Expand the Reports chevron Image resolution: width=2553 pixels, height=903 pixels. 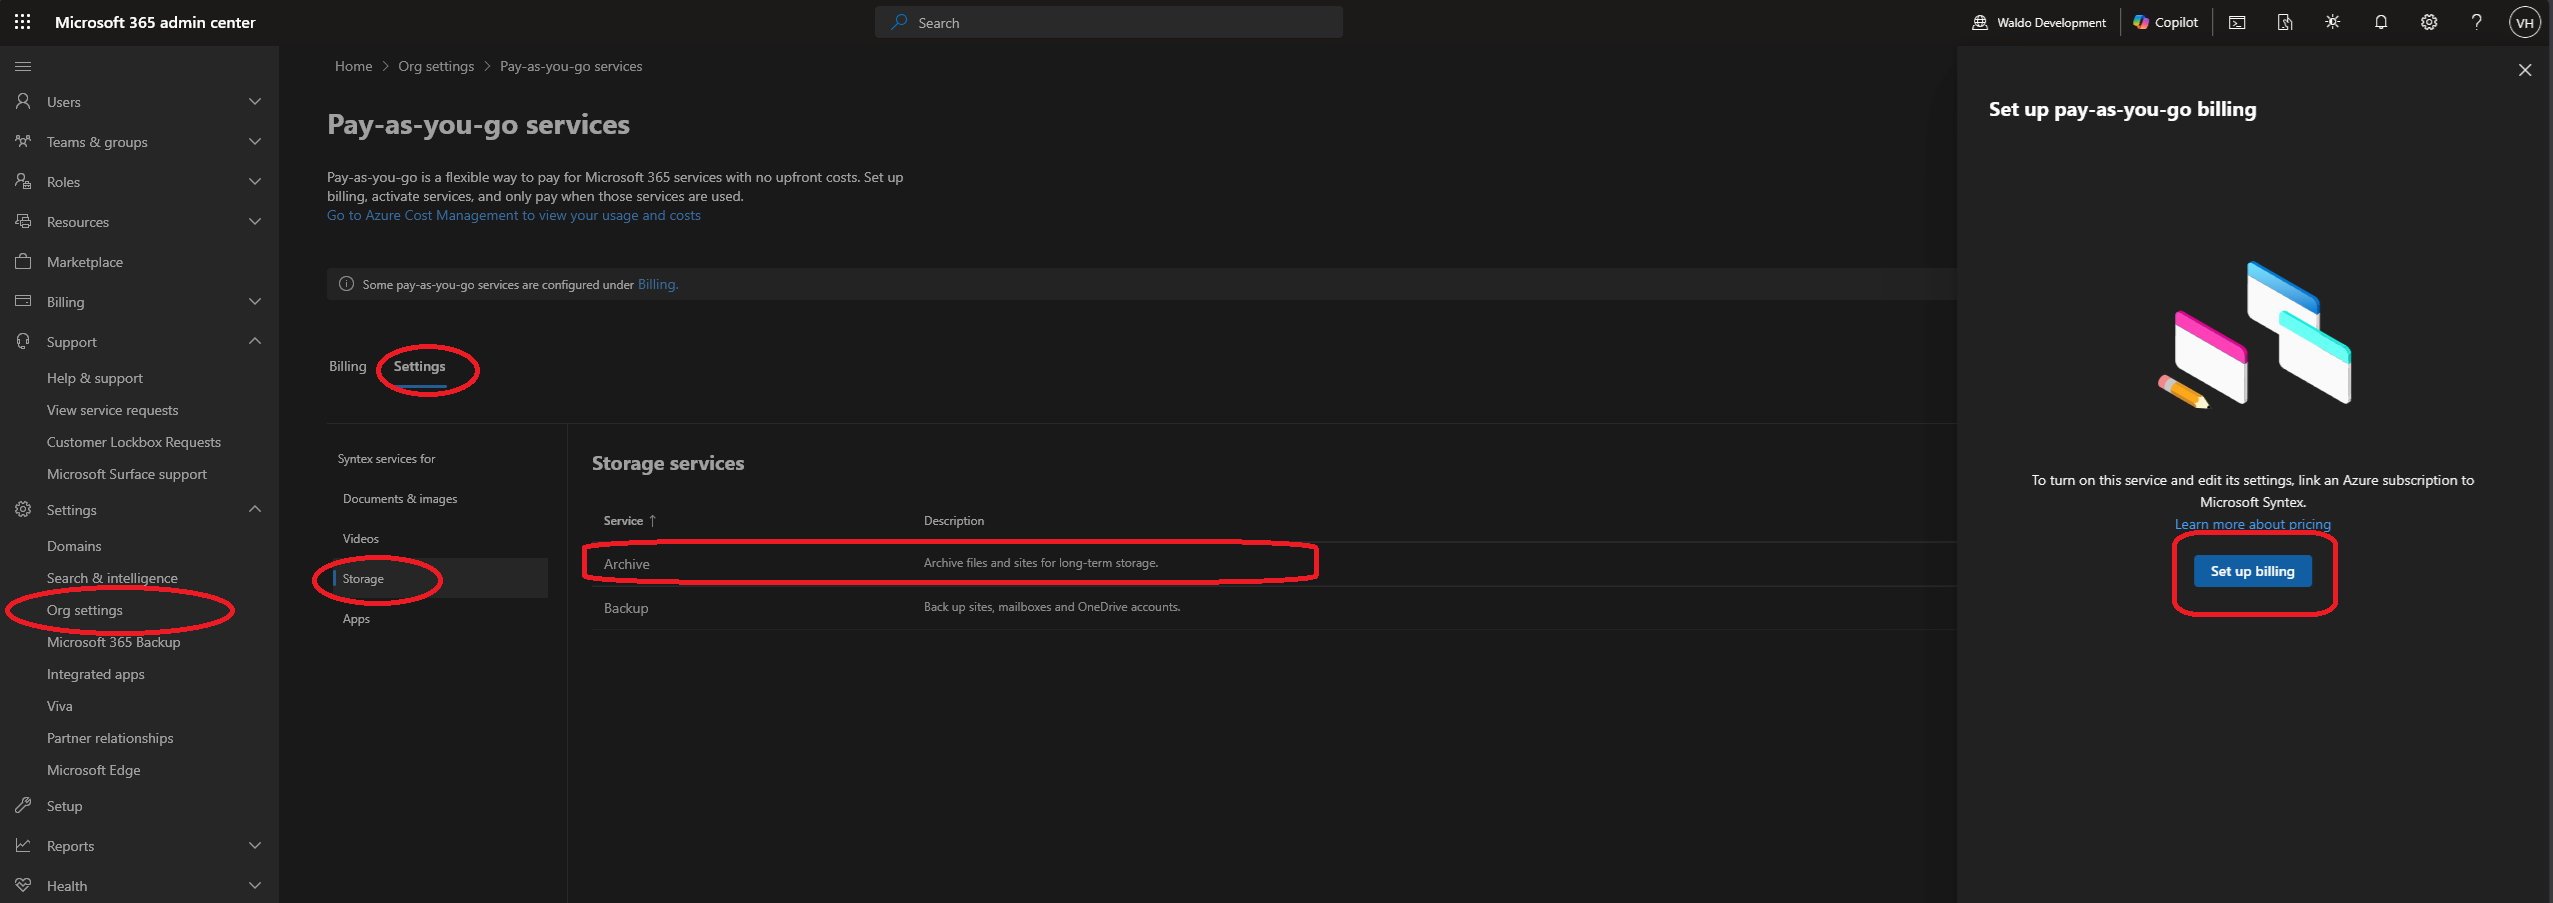(255, 845)
